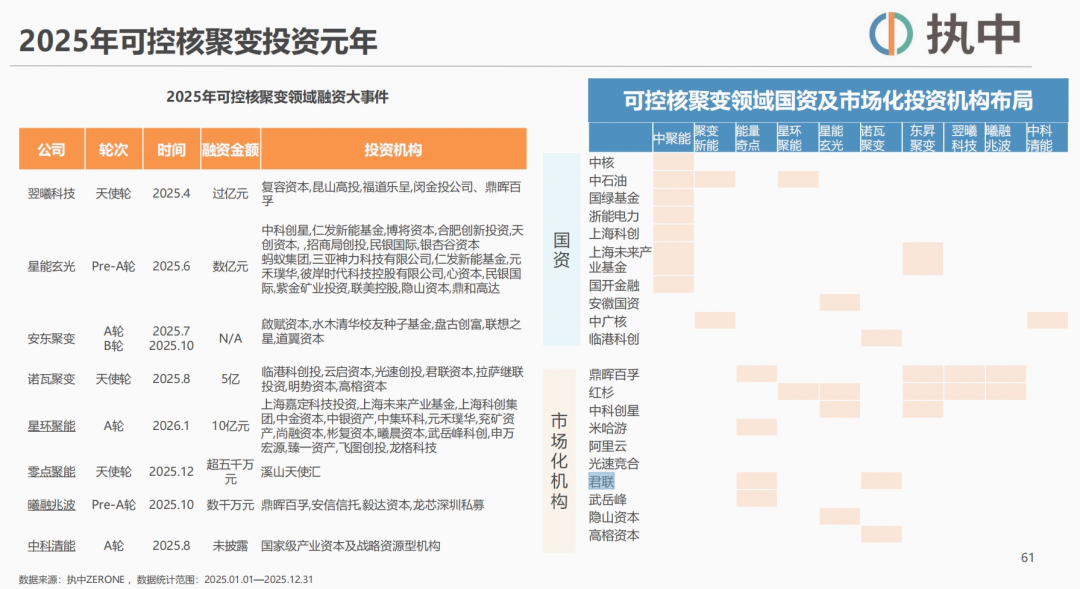
Task: Select the 投资机构 column header
Action: [393, 150]
